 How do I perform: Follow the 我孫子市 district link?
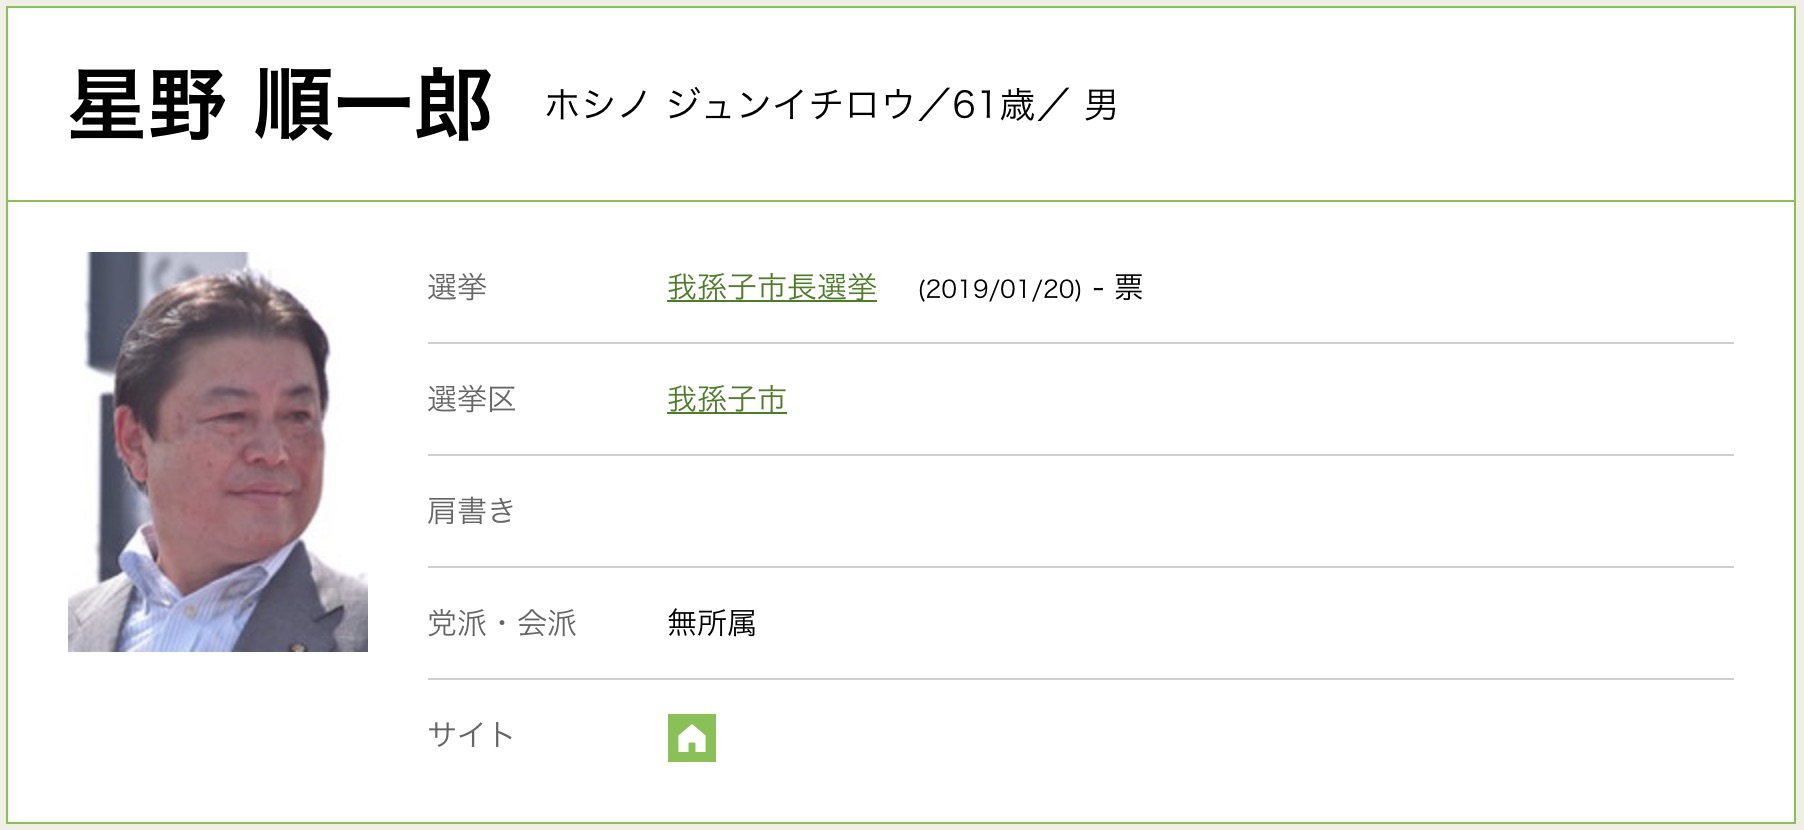point(726,400)
